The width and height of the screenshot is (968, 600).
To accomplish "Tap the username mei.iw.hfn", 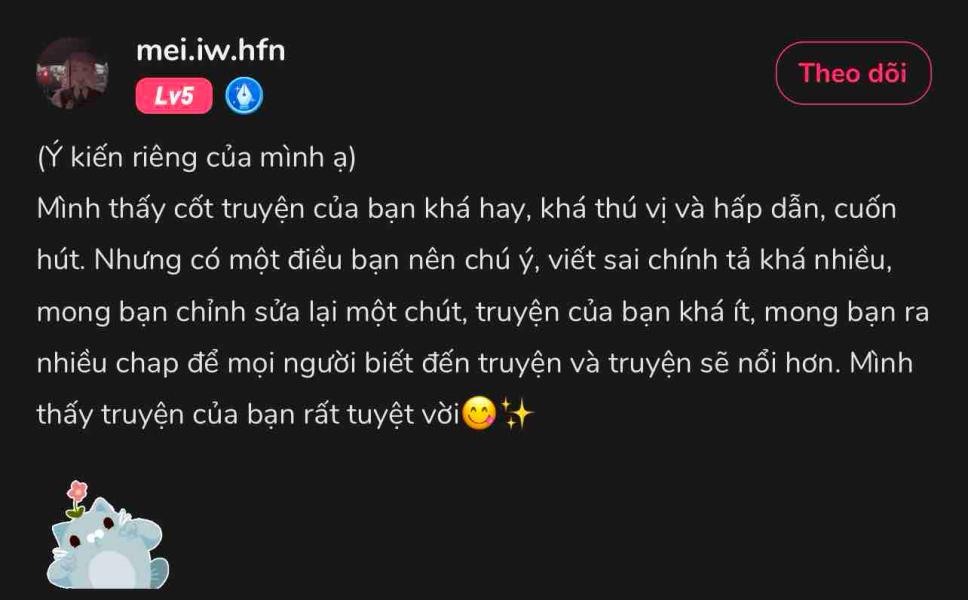I will pyautogui.click(x=211, y=51).
